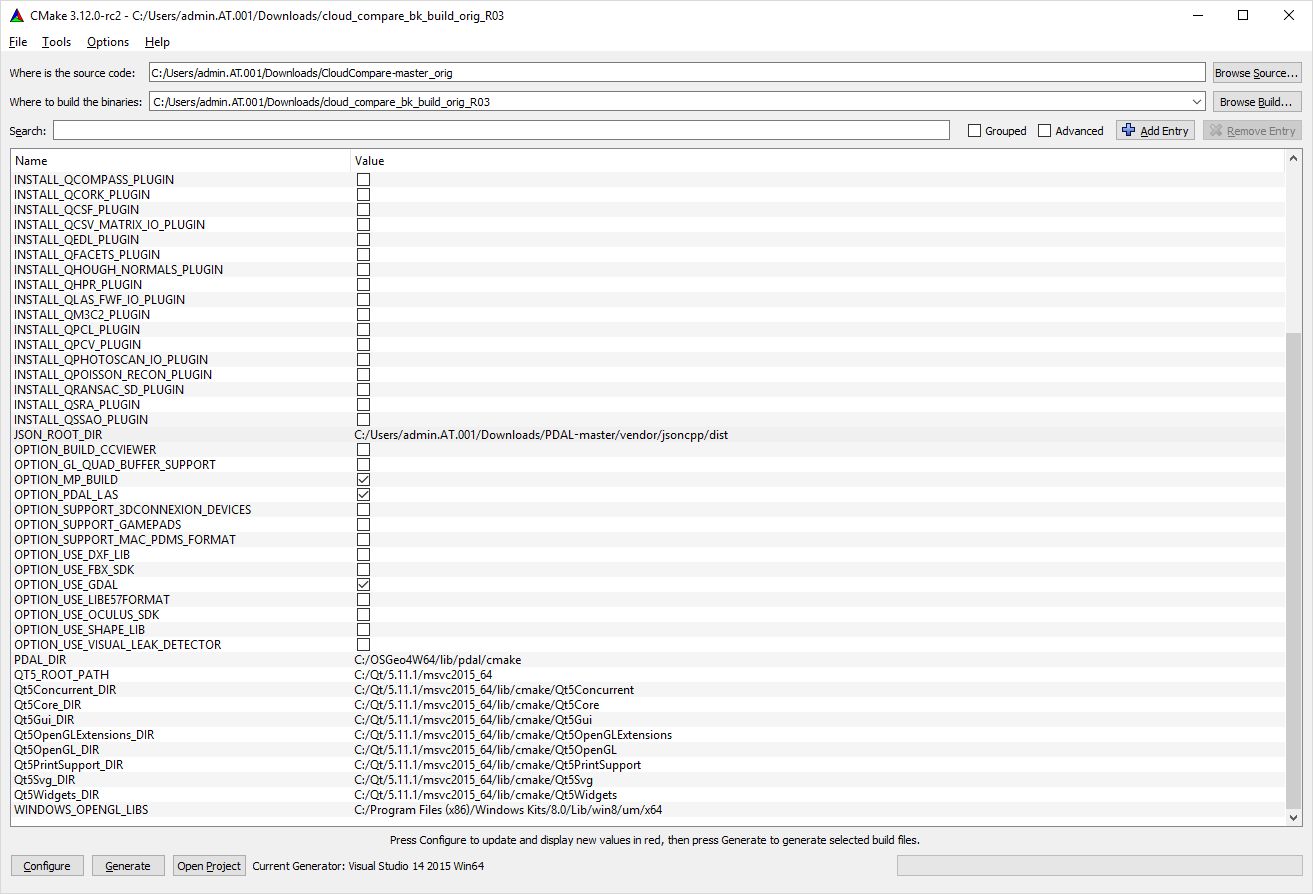Check INSTALL_QEDL_PLUGIN checkbox
1313x894 pixels.
pyautogui.click(x=363, y=240)
